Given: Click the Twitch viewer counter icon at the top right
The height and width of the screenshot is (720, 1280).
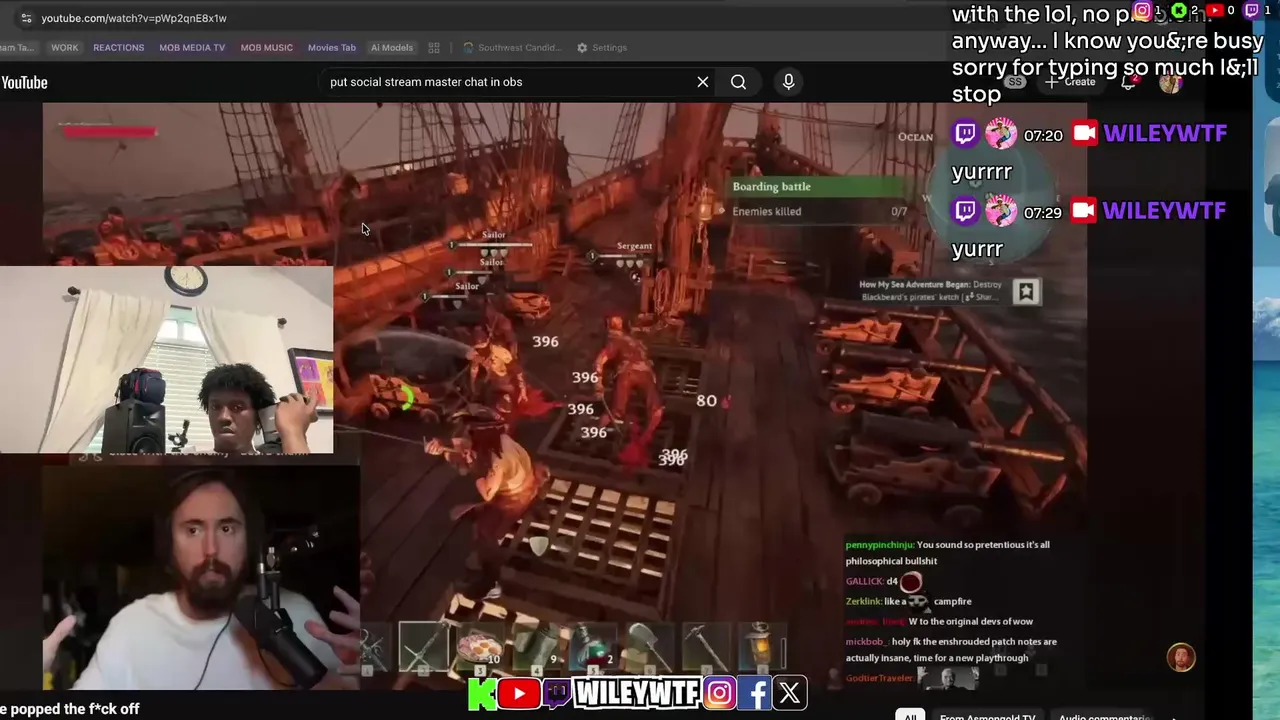Looking at the screenshot, I should point(1251,11).
